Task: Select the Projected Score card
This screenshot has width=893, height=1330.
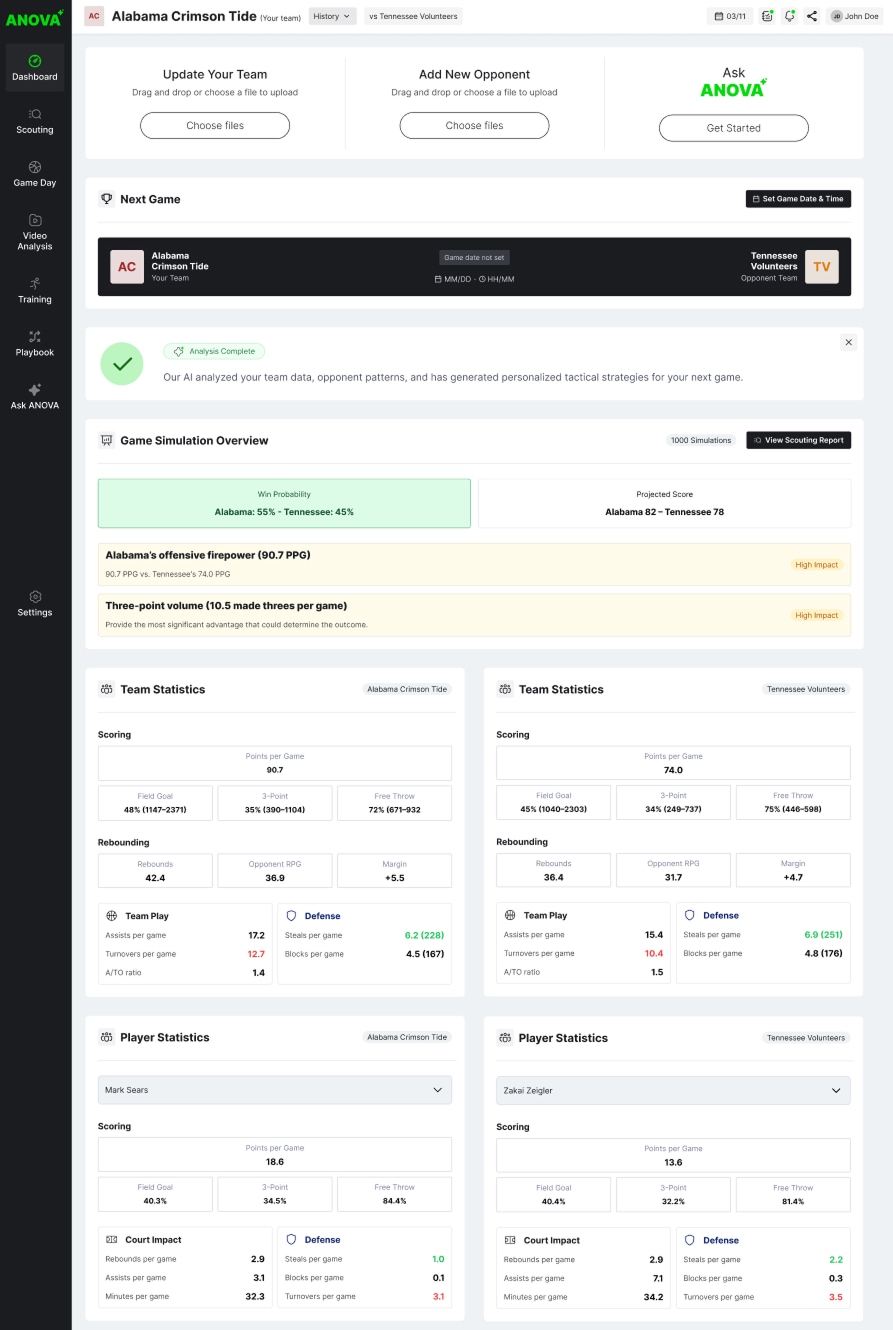Action: [x=664, y=503]
